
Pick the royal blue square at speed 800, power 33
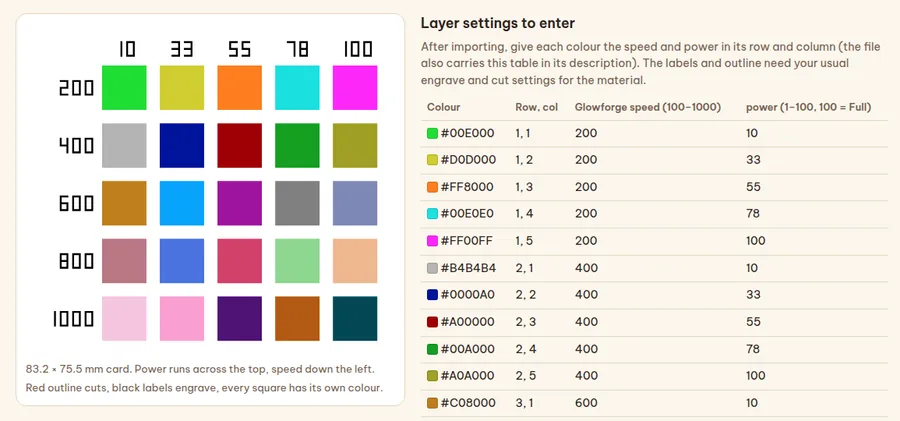(x=182, y=261)
